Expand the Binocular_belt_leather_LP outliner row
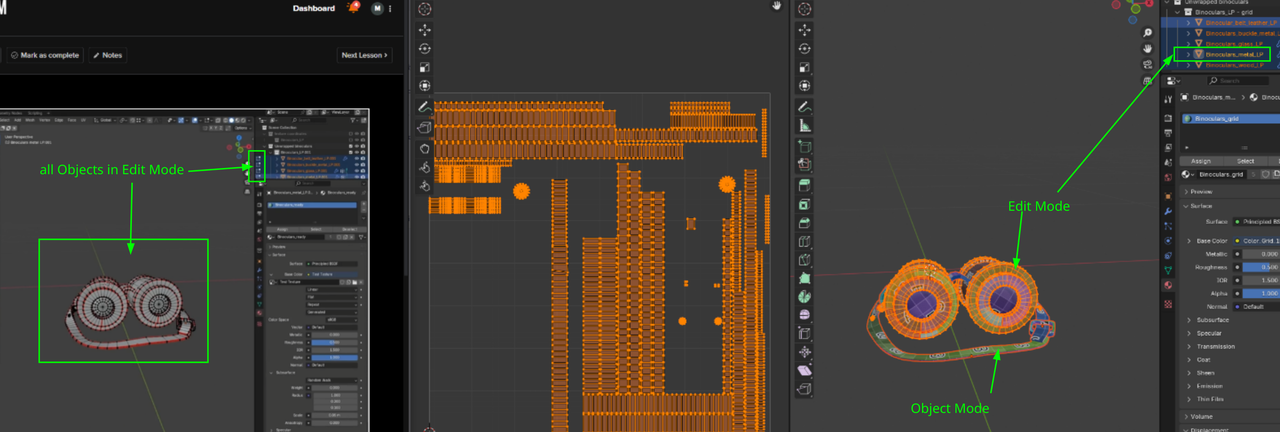Viewport: 1280px width, 432px height. click(x=1188, y=21)
